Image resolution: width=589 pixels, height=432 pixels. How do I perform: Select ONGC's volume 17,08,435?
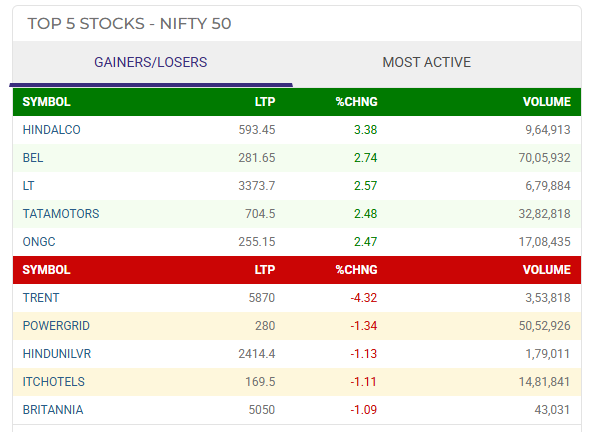(545, 242)
